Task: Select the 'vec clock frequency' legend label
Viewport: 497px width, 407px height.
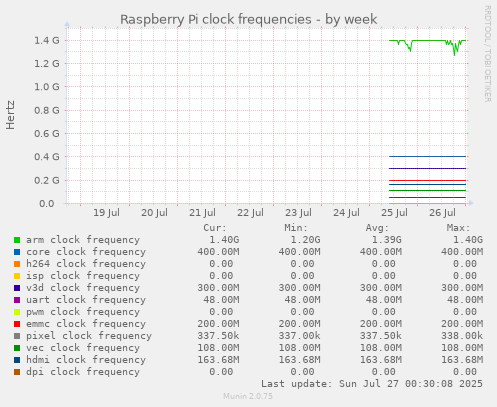Action: click(x=83, y=348)
